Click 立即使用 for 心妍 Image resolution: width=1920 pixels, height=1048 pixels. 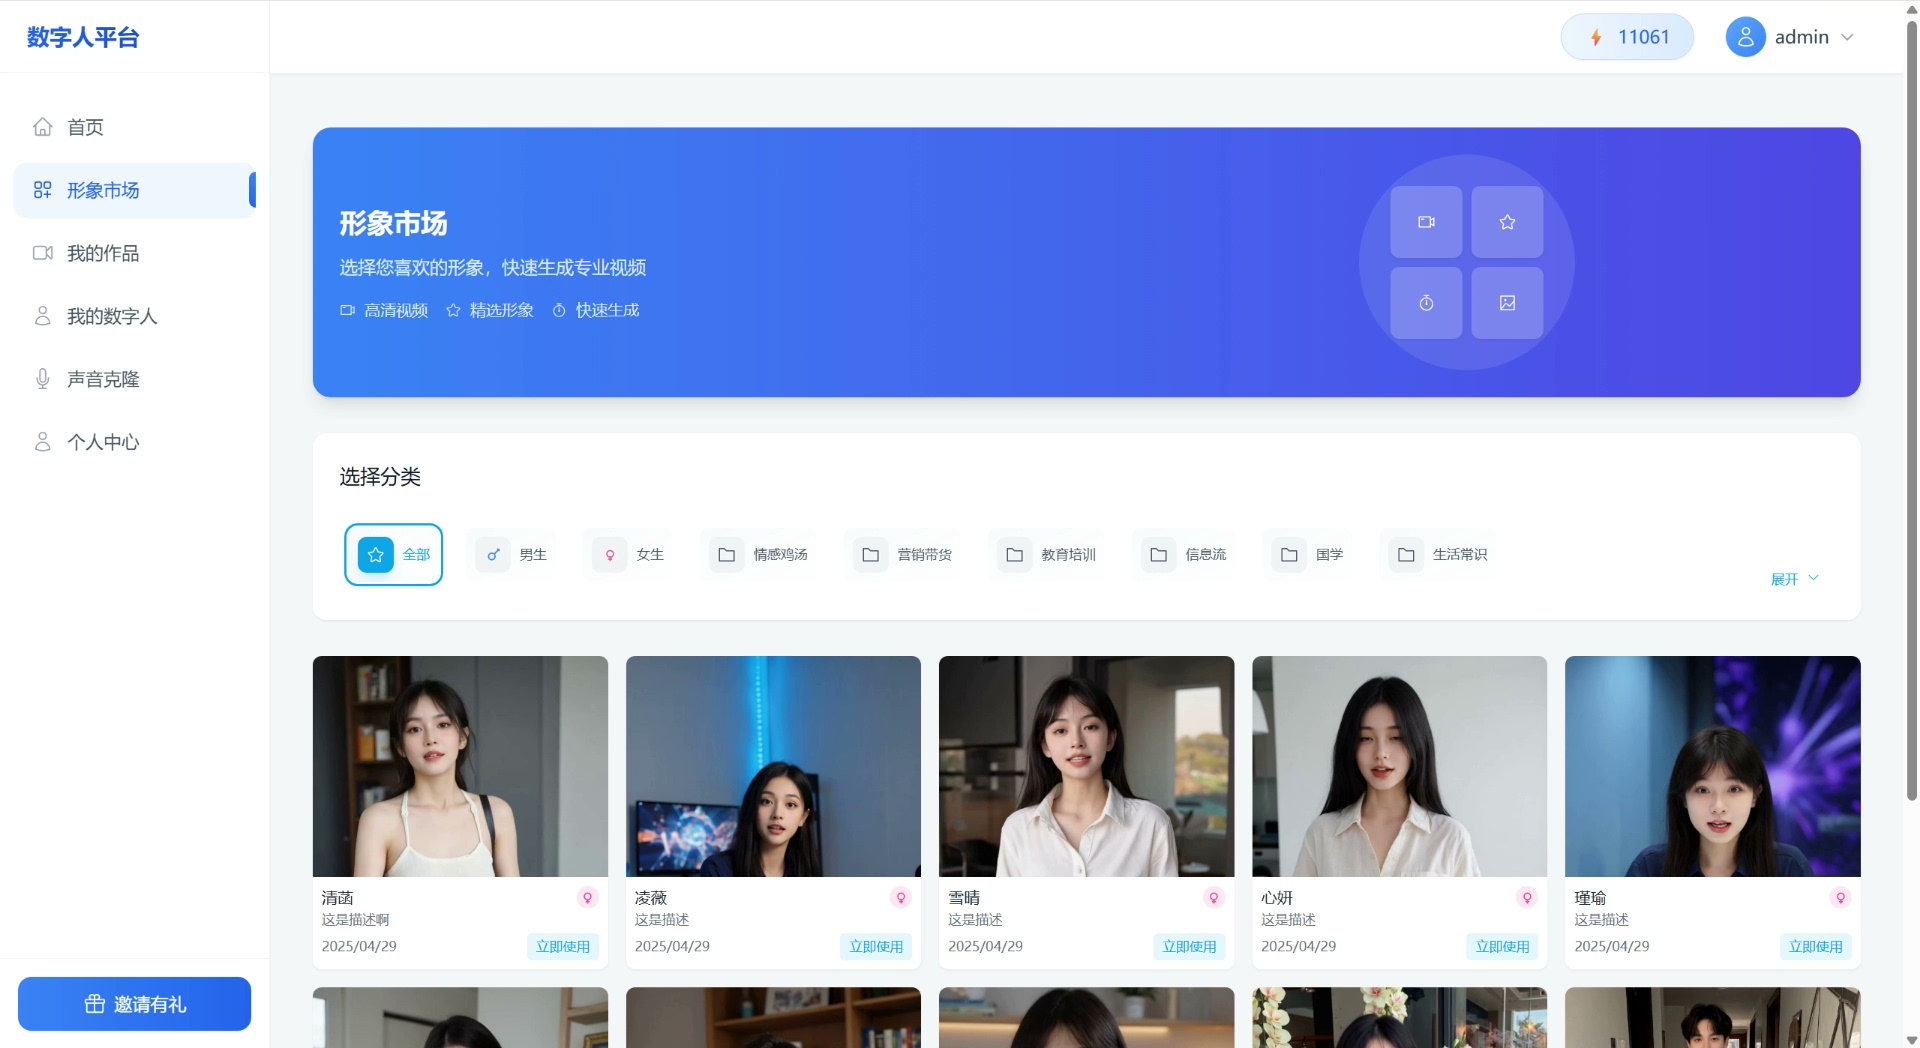click(x=1502, y=947)
